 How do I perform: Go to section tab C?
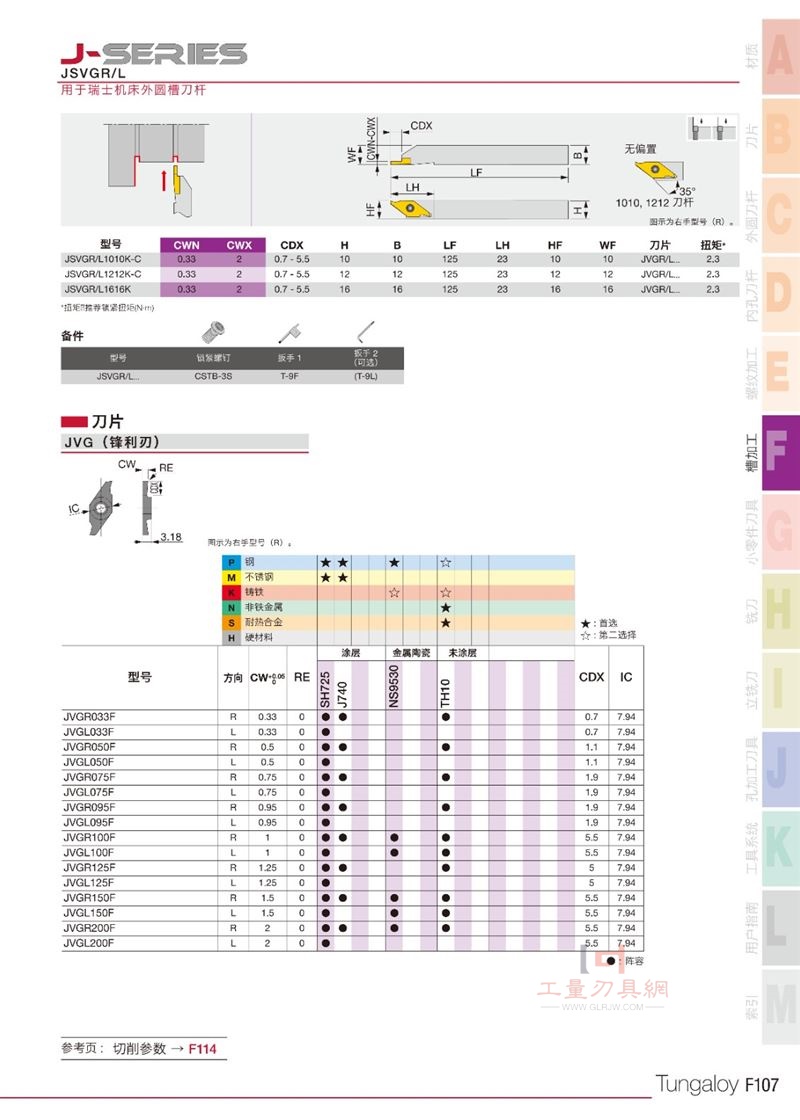click(780, 216)
